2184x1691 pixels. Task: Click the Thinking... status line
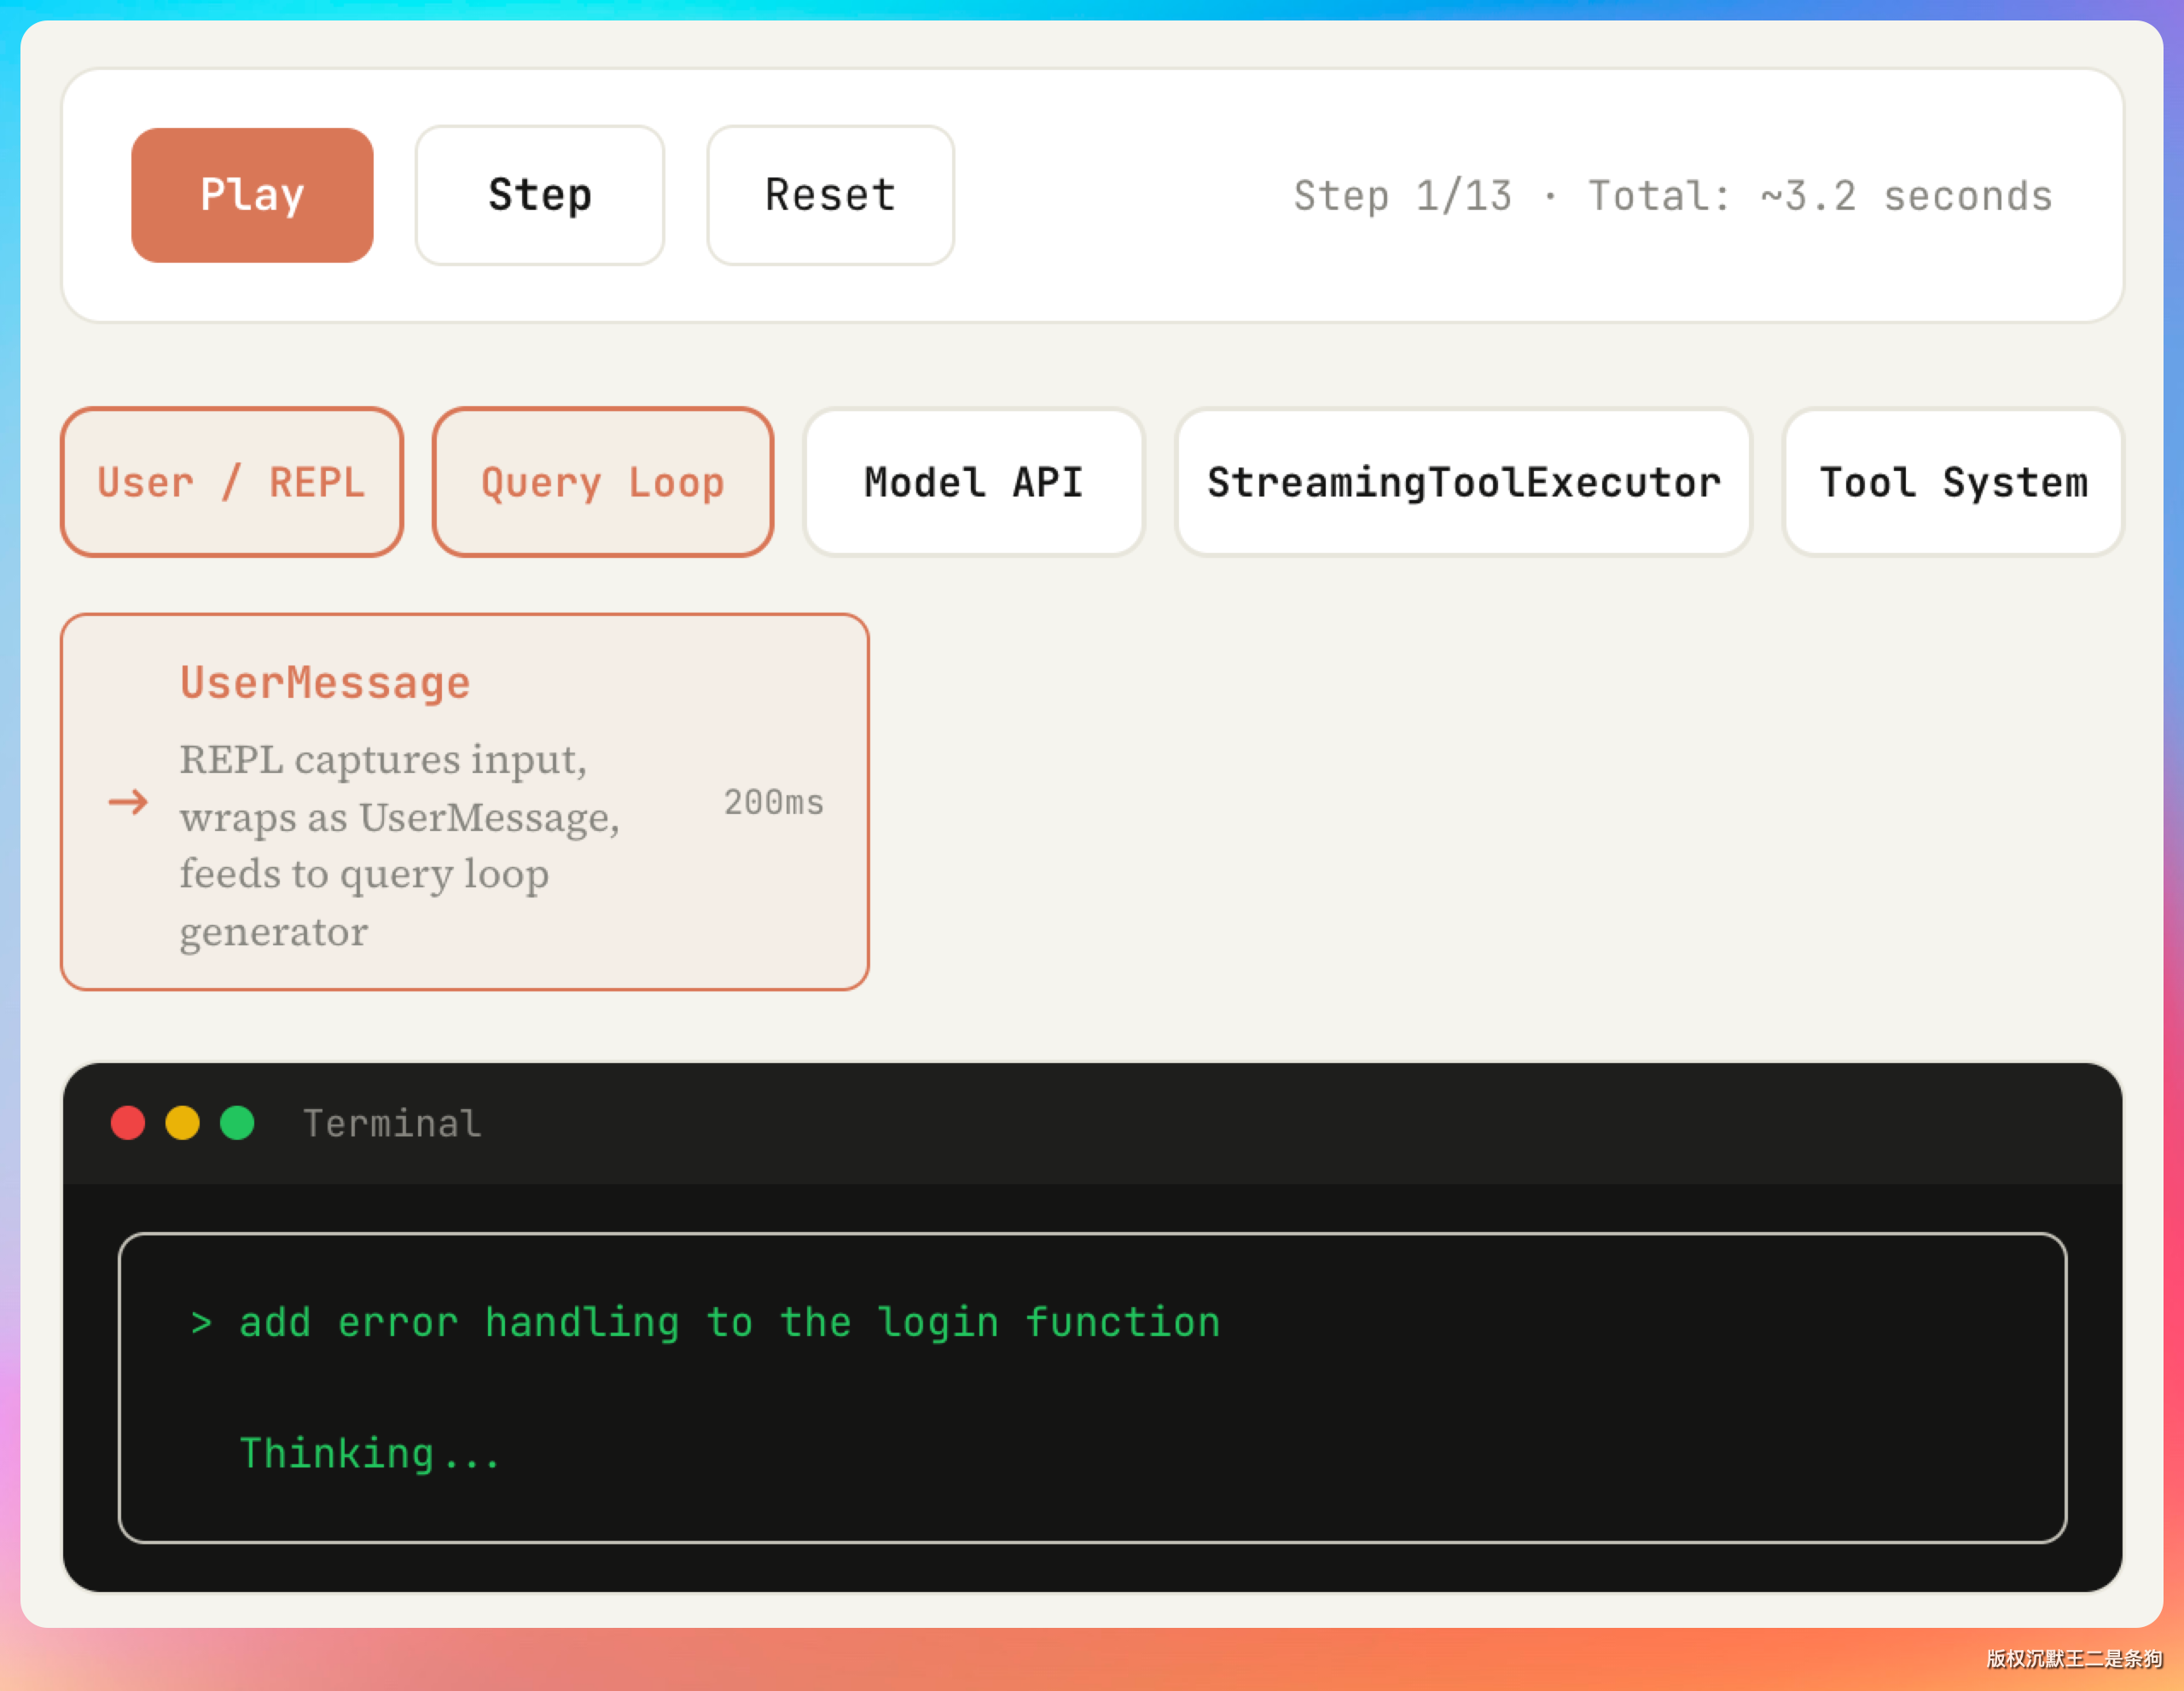click(369, 1453)
